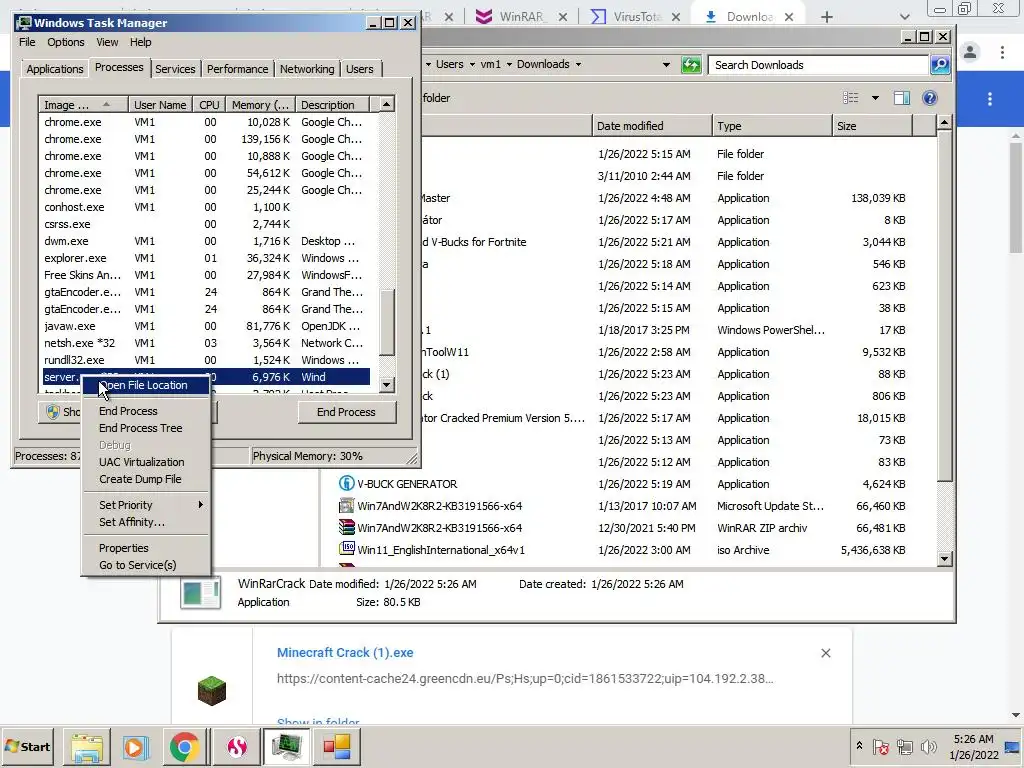Click Explorer file list scrollbar down arrow
The image size is (1024, 768).
point(944,559)
